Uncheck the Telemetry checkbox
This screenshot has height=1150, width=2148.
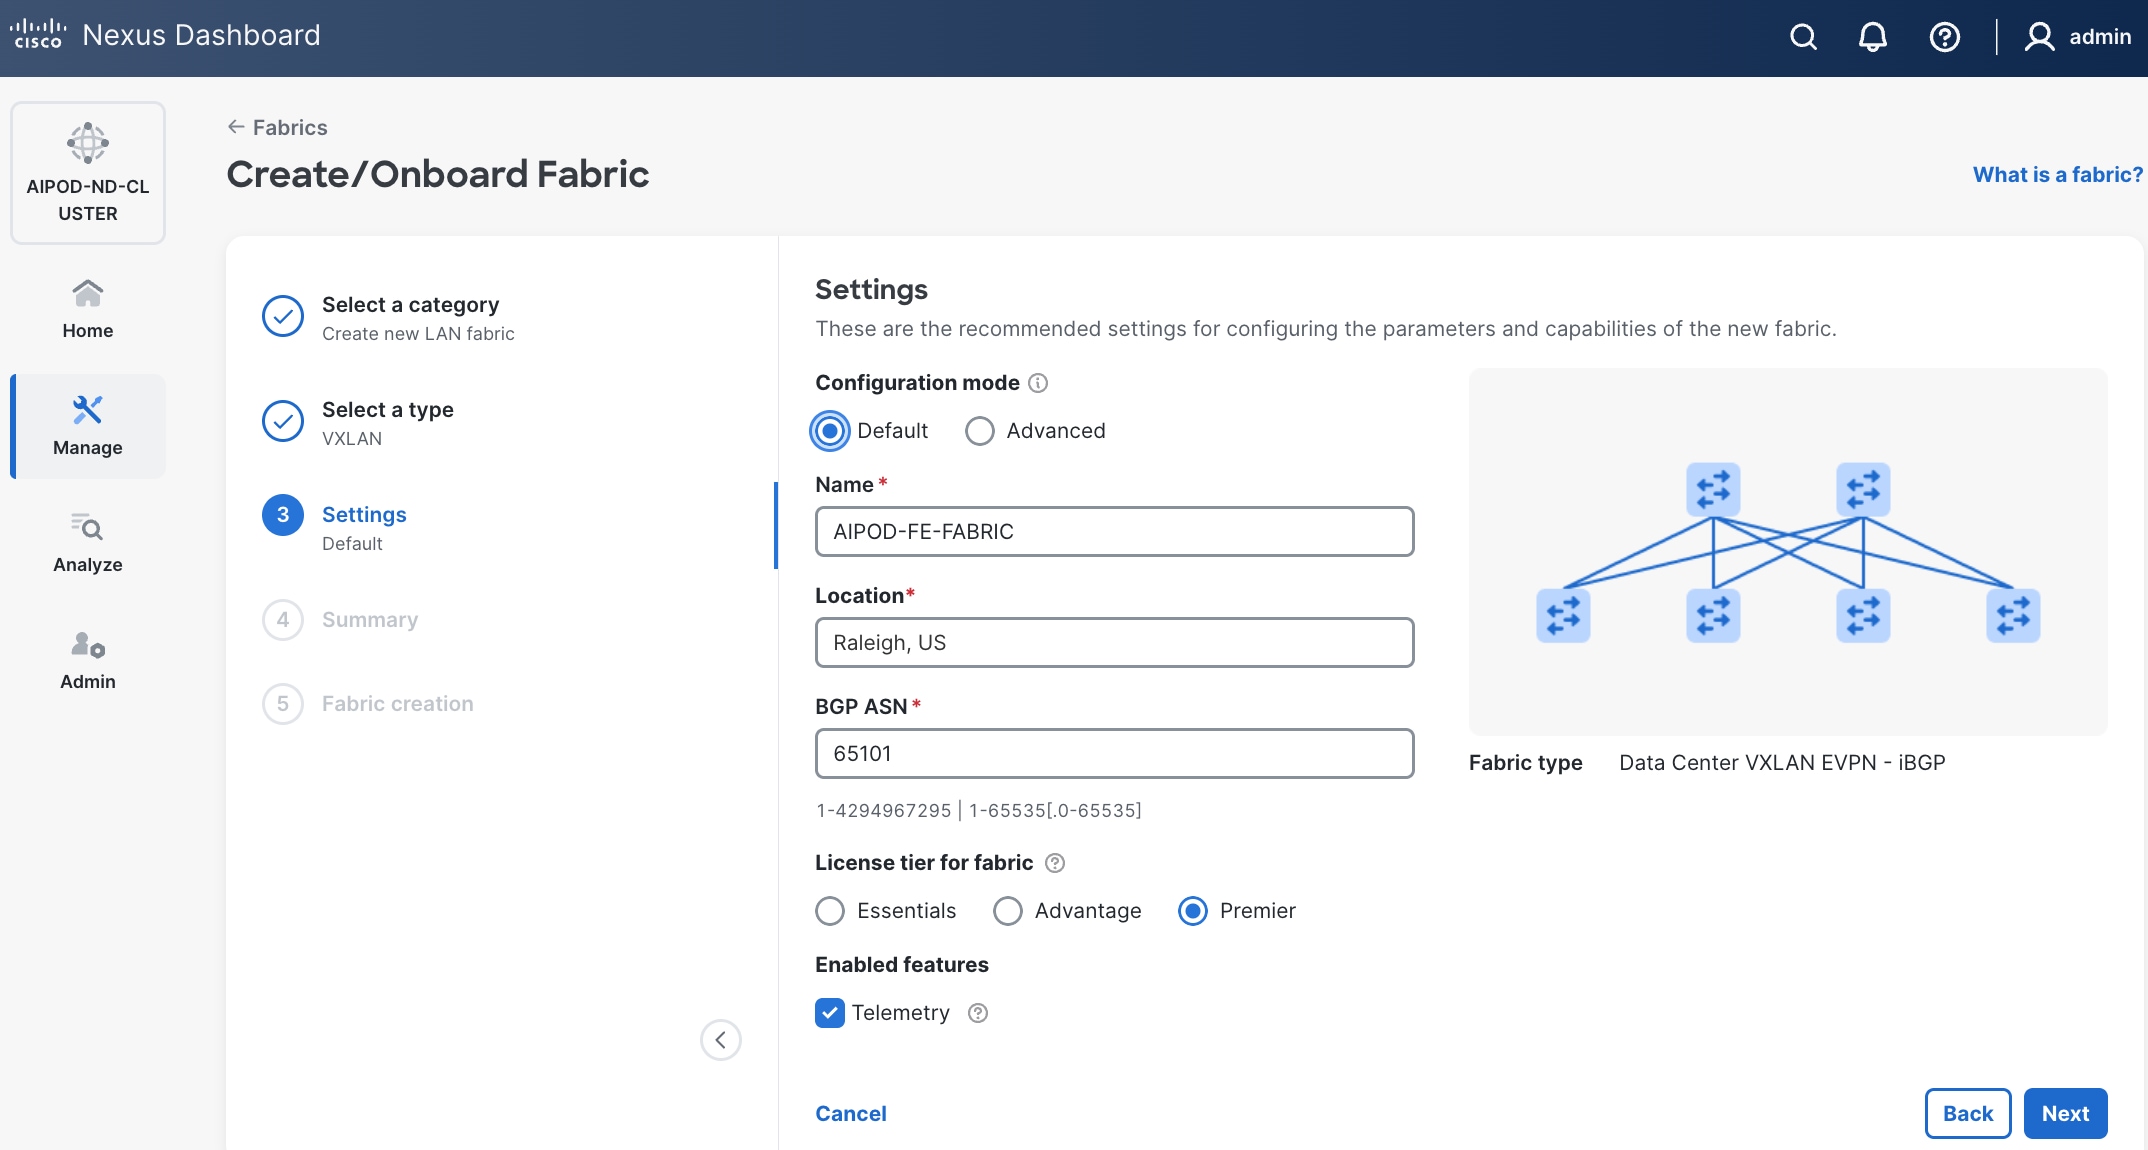[x=830, y=1013]
